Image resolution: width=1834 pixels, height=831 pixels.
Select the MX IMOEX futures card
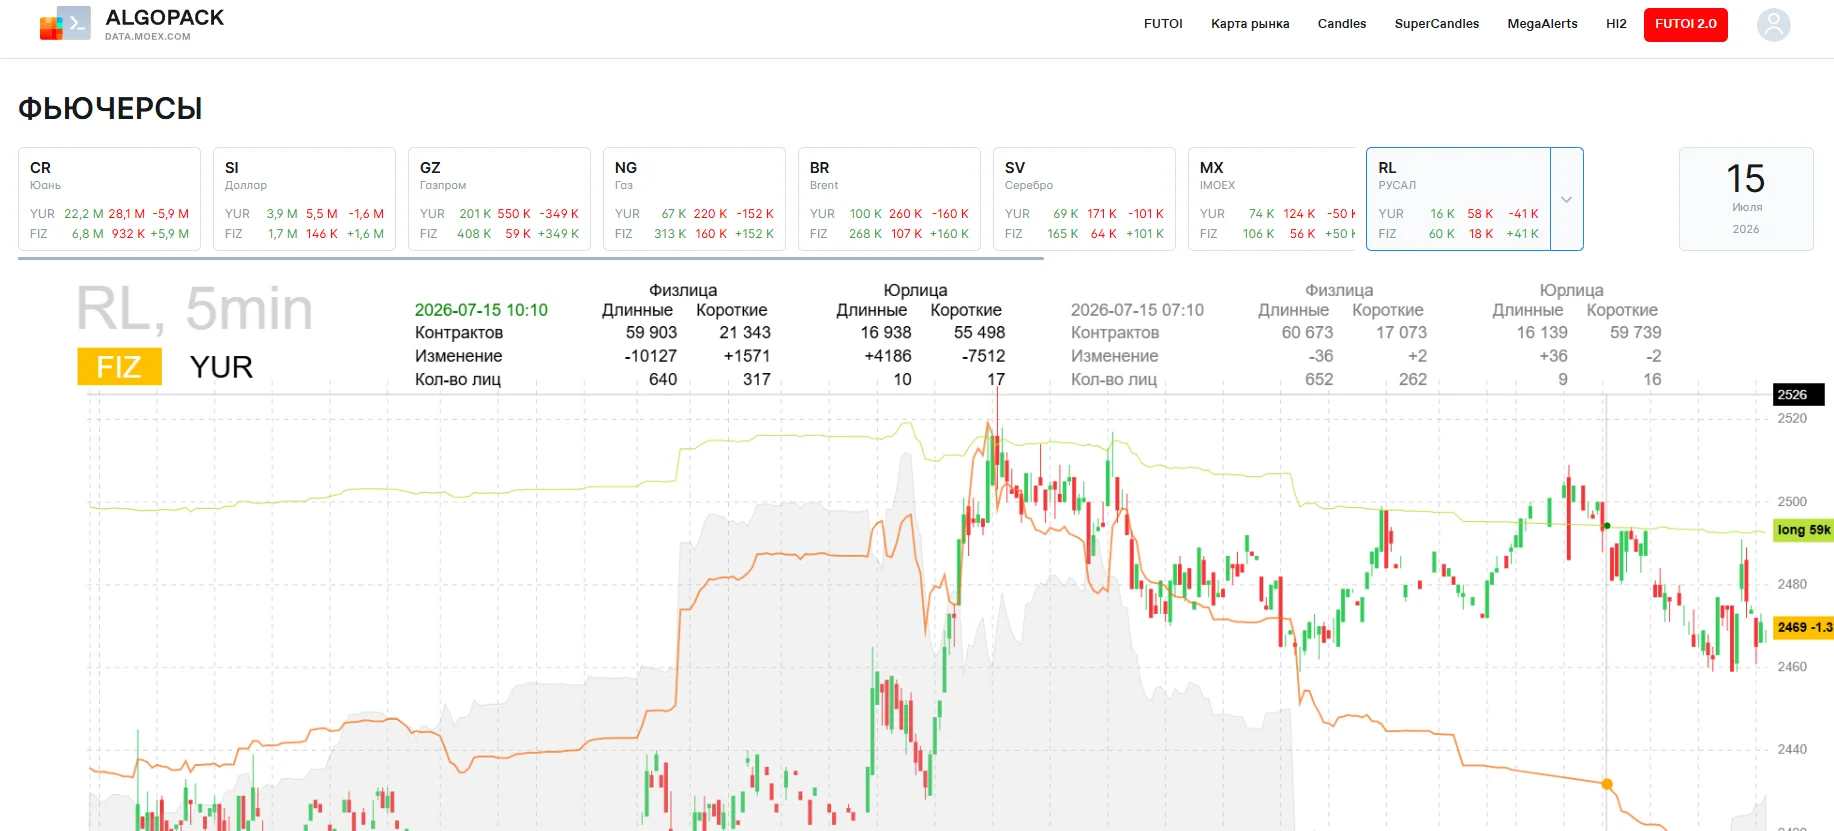[1272, 199]
